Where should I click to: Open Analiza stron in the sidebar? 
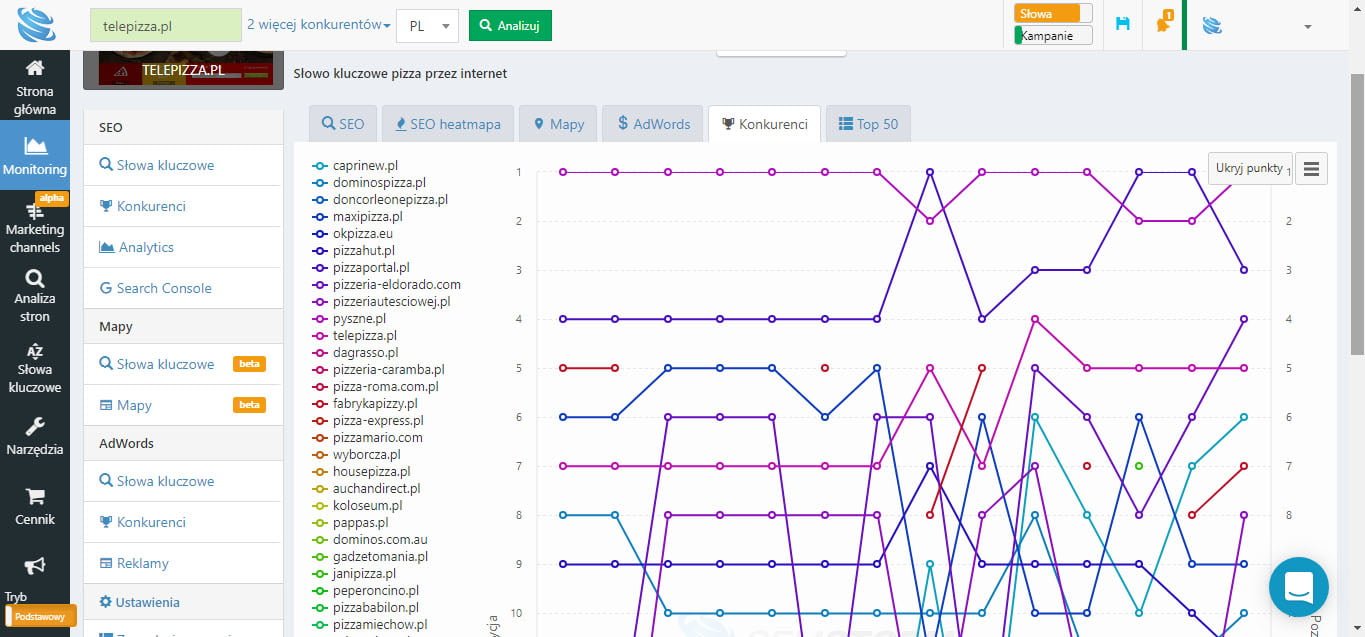[35, 296]
